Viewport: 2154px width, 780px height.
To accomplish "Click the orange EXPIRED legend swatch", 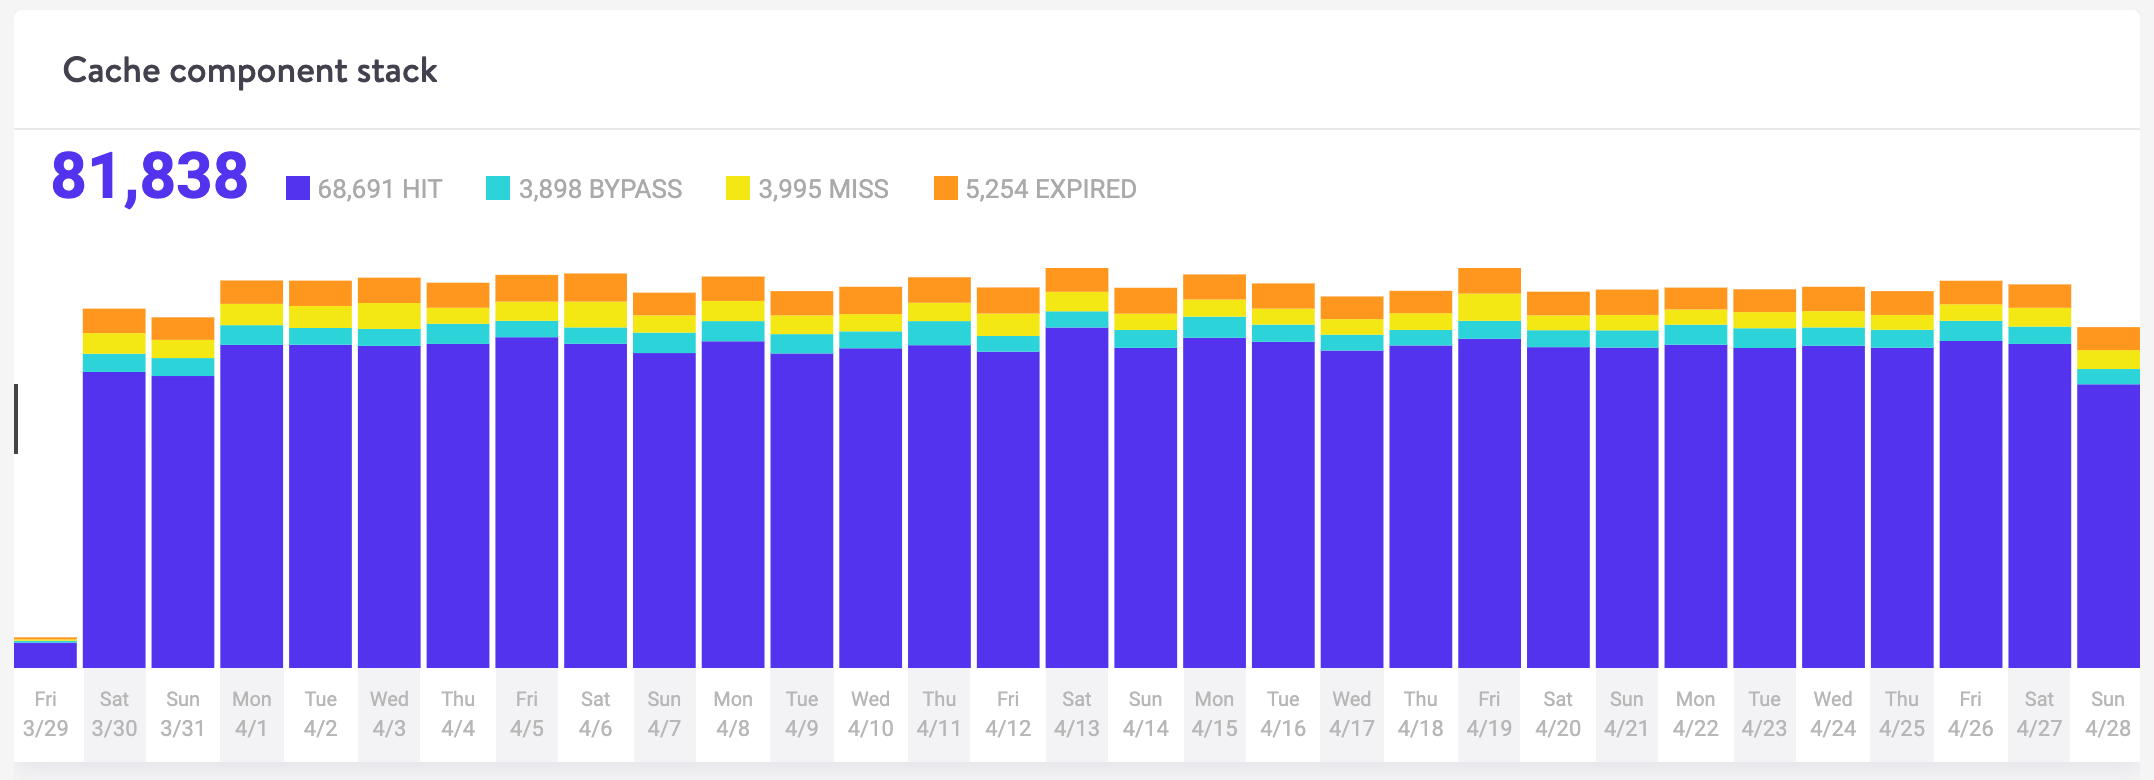I will [945, 188].
